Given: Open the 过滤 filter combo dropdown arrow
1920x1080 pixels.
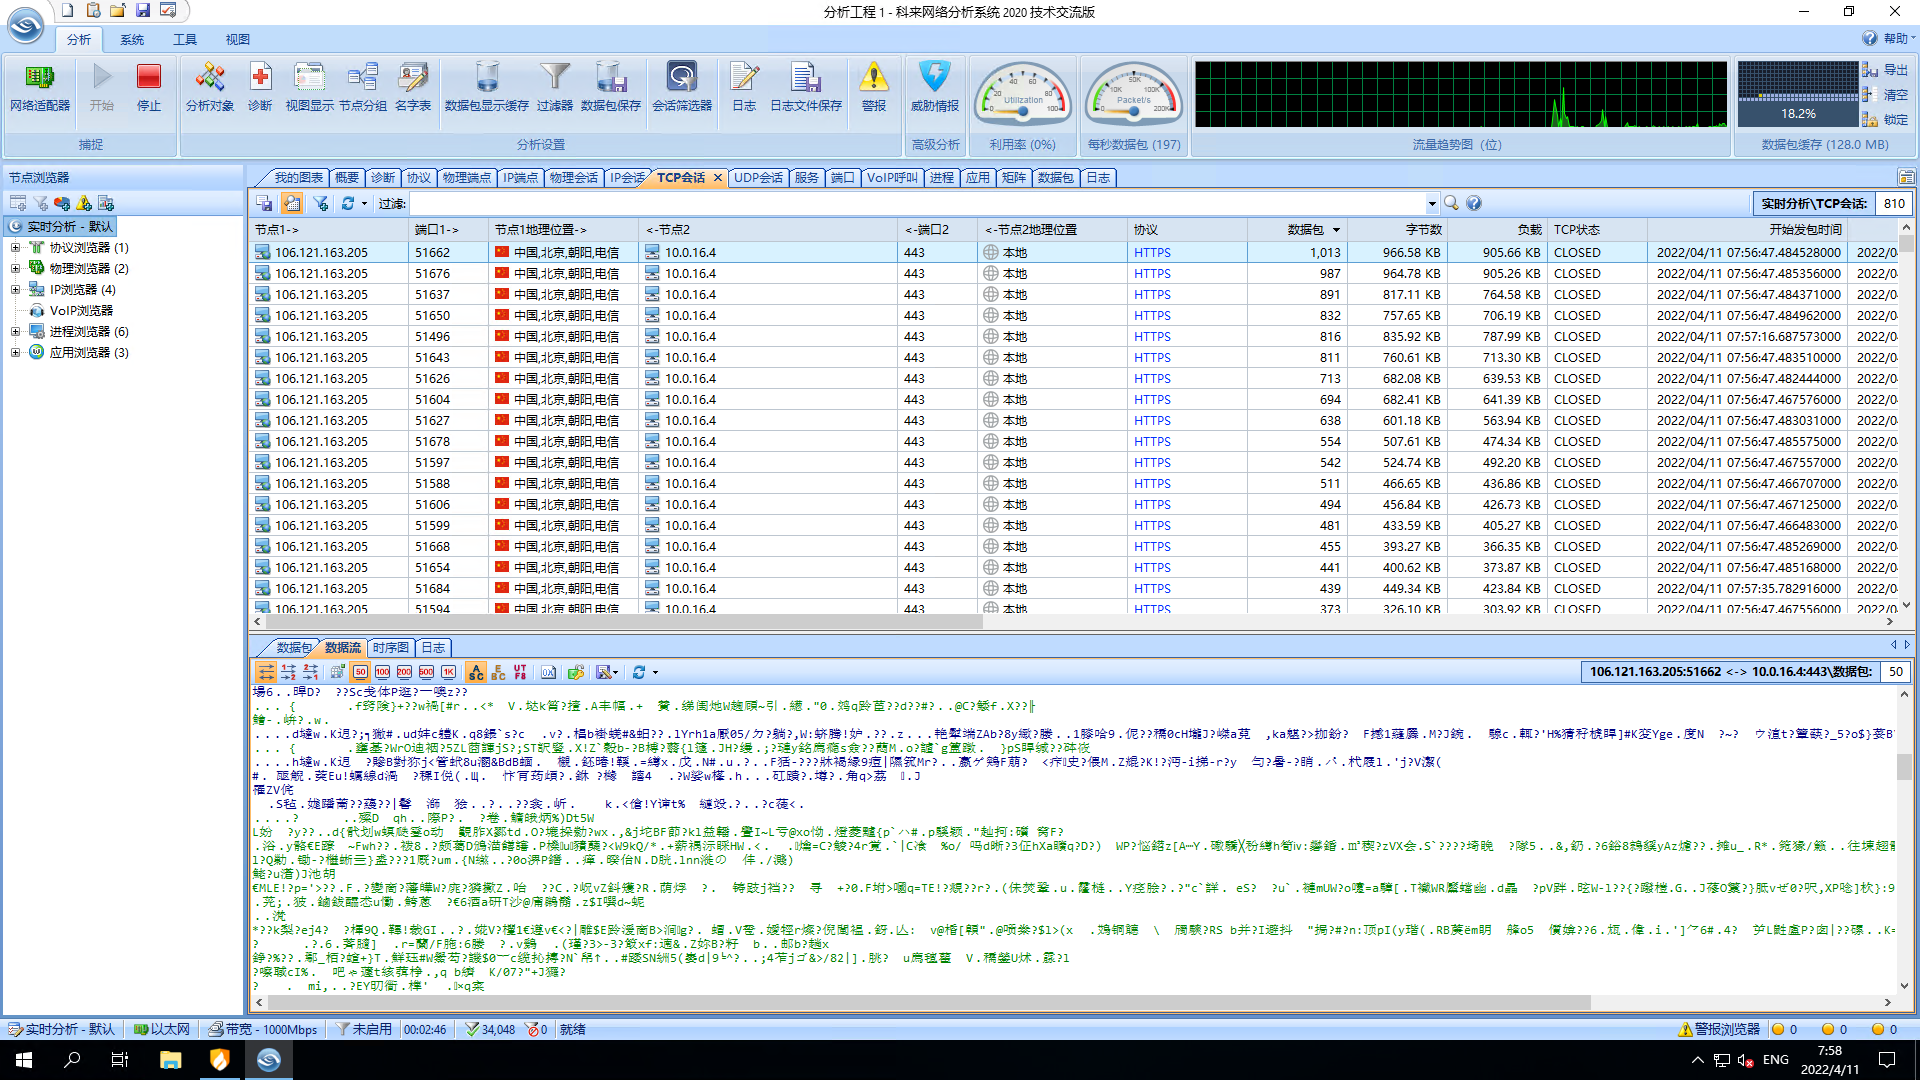Looking at the screenshot, I should 1431,204.
